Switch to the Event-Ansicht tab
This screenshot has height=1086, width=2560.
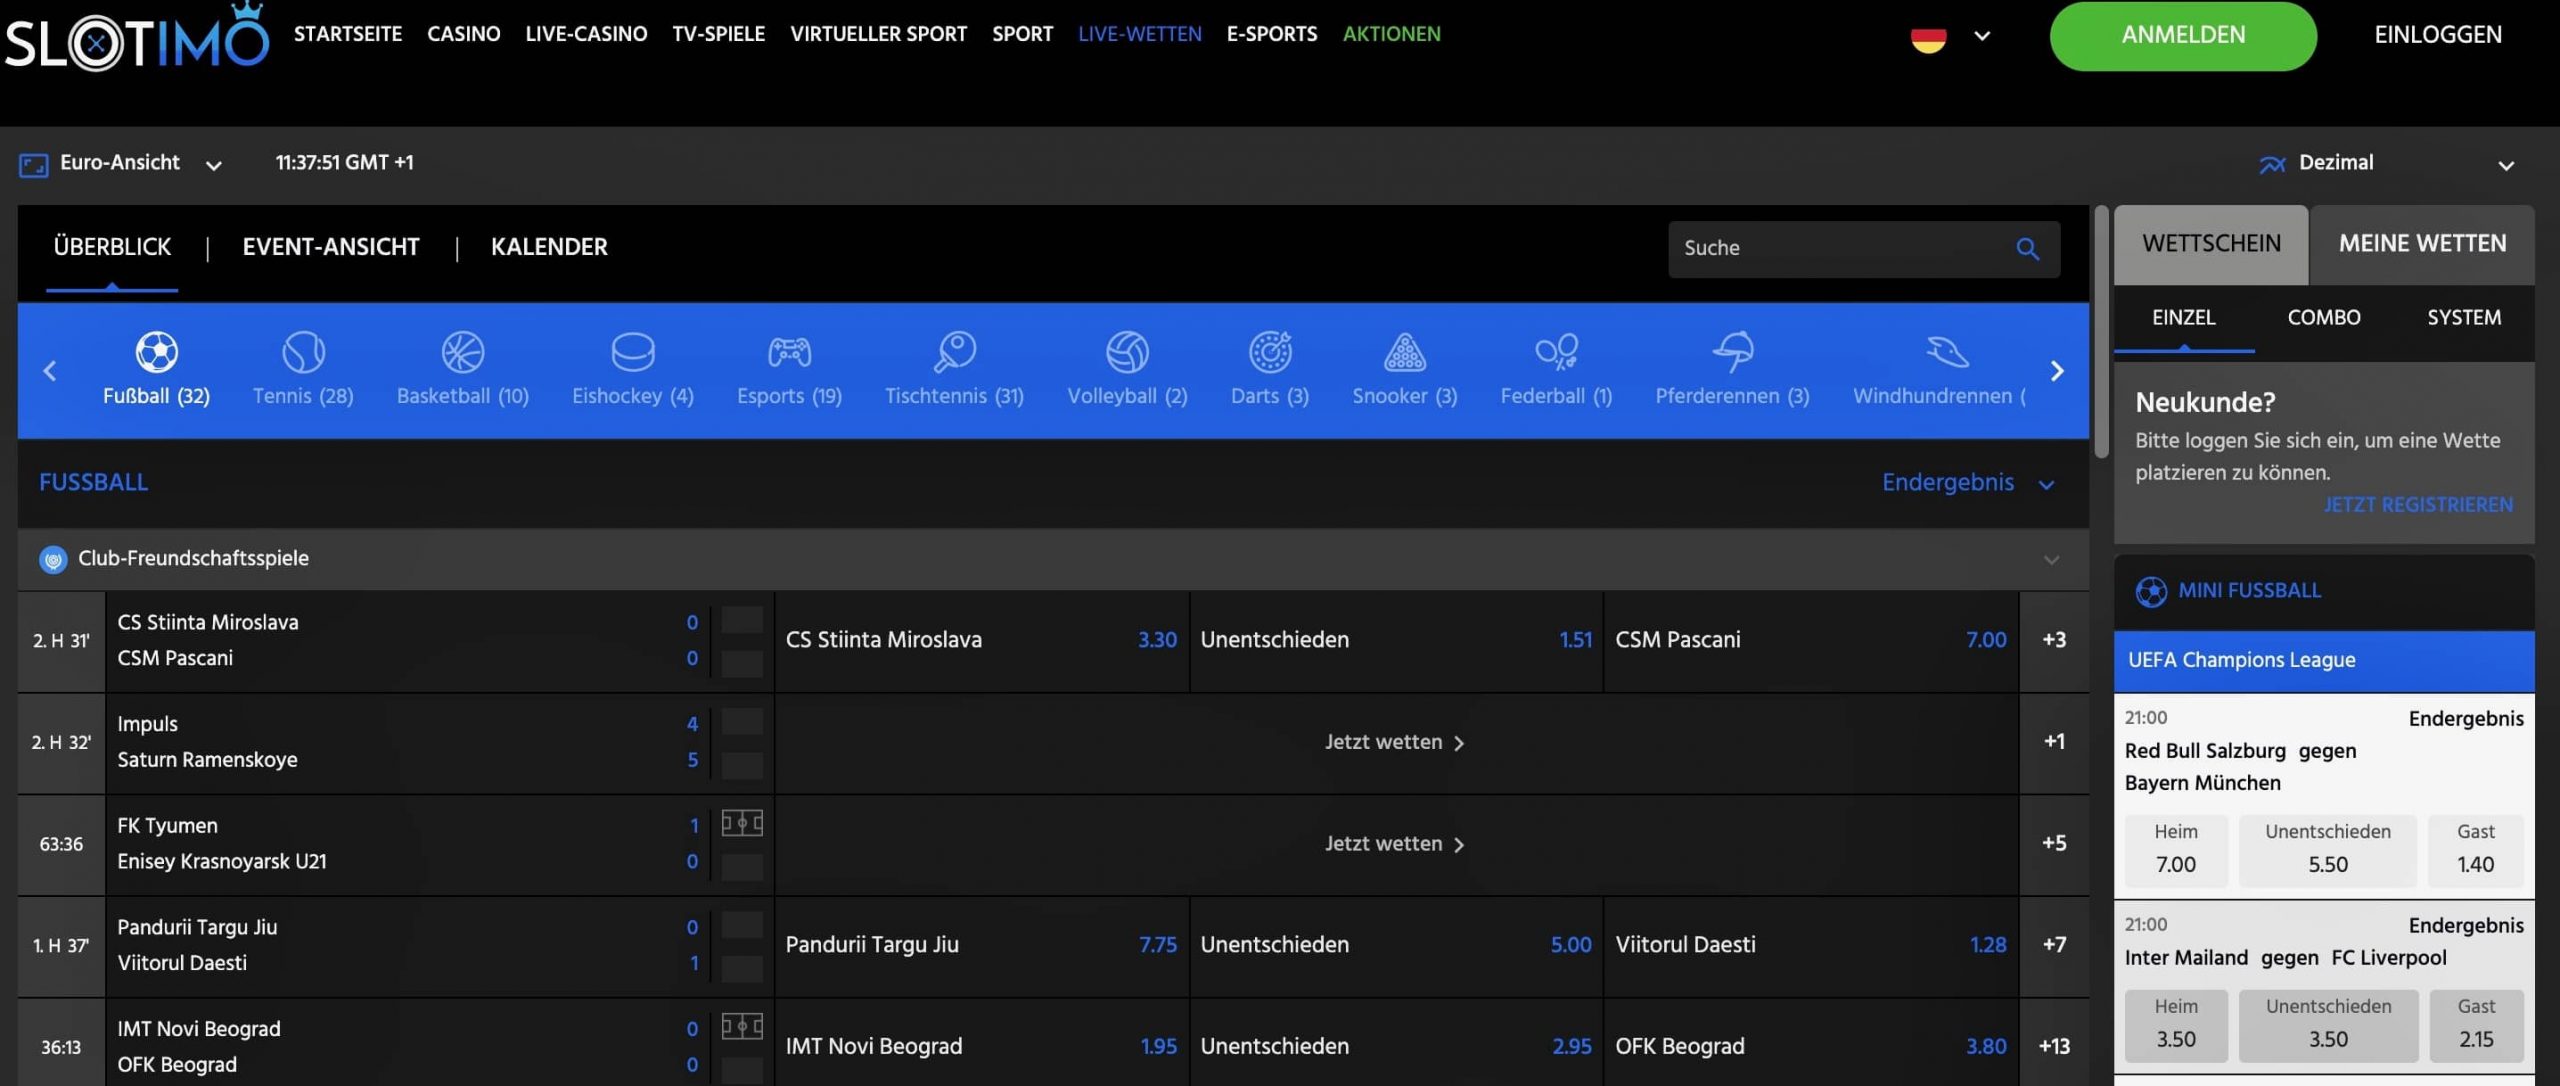(331, 247)
